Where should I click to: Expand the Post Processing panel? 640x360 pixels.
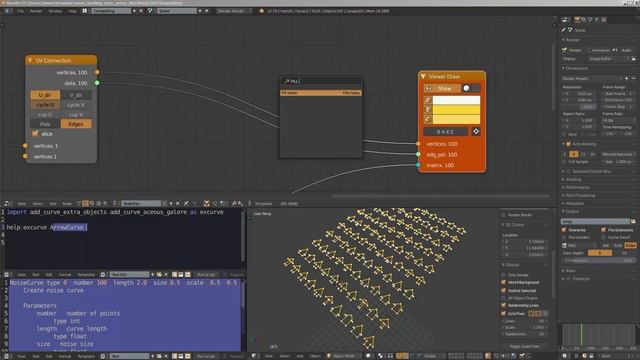click(x=564, y=196)
